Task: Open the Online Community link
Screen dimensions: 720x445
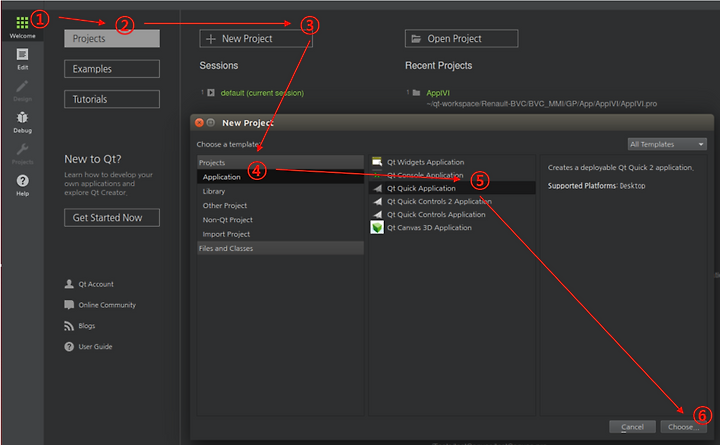Action: coord(107,305)
